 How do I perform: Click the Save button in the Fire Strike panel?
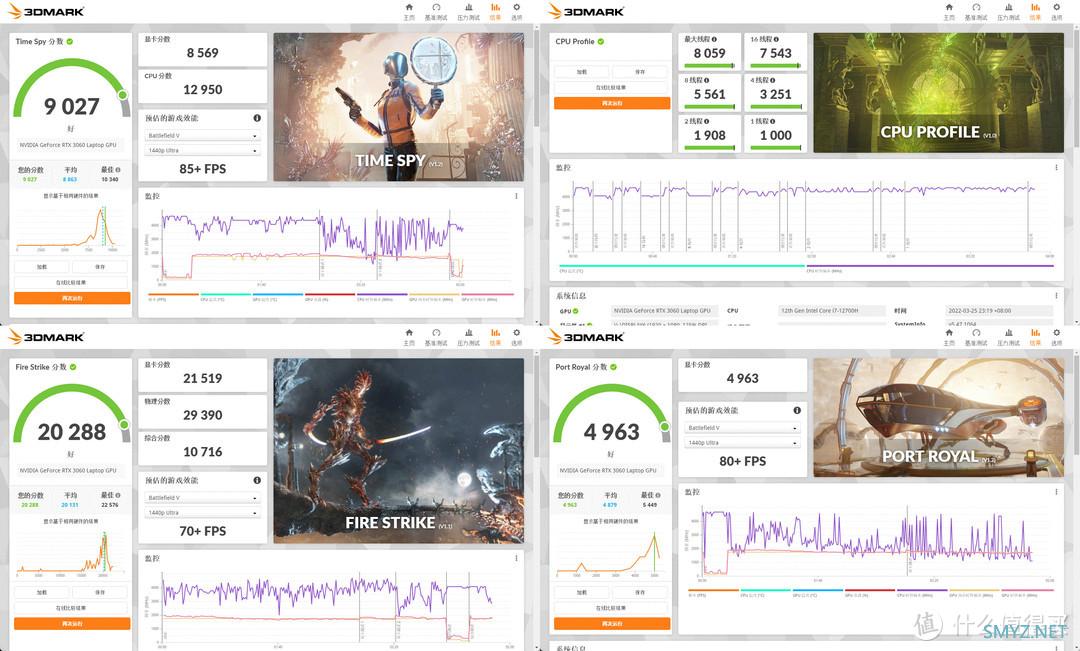tap(101, 592)
